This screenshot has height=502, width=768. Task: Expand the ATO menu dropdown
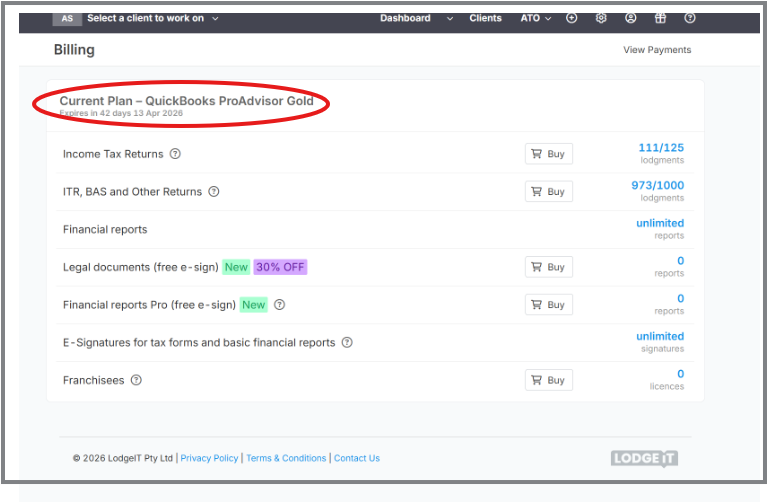coord(536,18)
